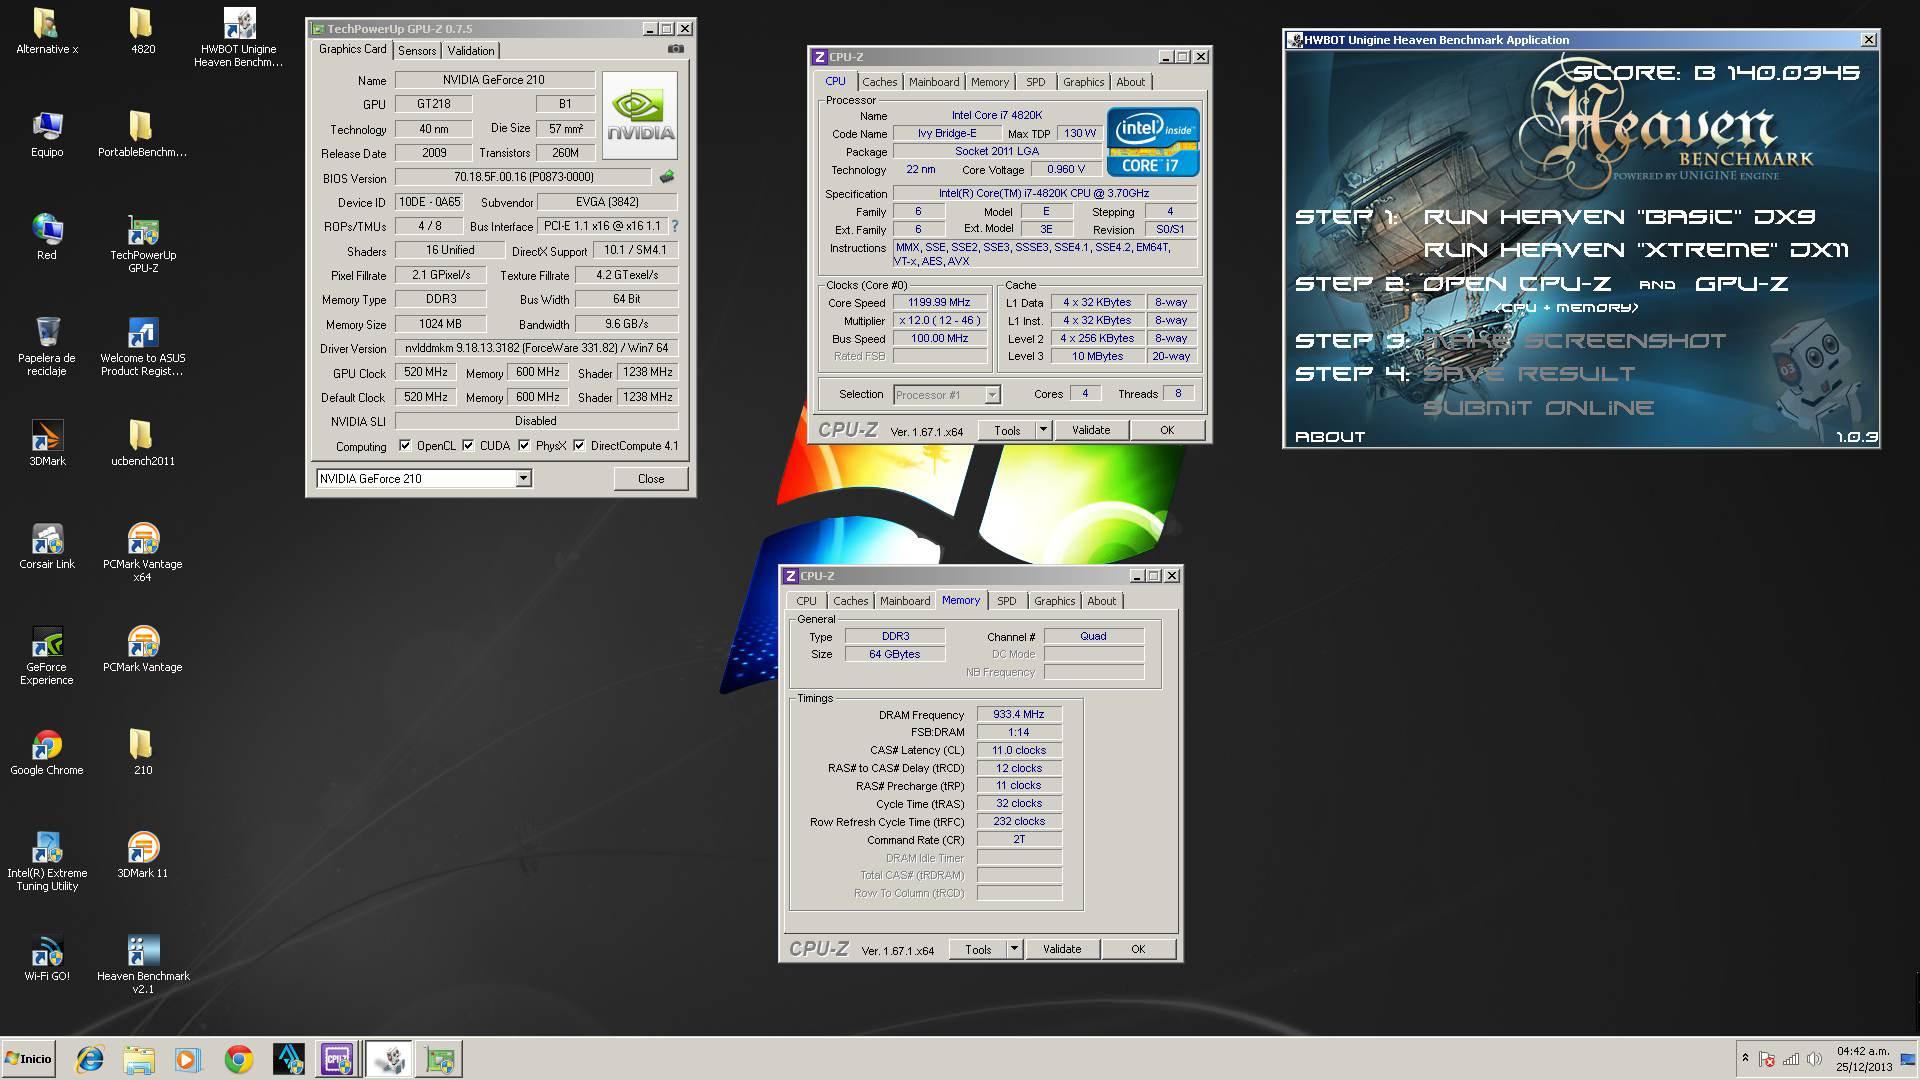Toggle the CUDA checkbox in GPU-Z
The width and height of the screenshot is (1920, 1080).
pos(468,446)
